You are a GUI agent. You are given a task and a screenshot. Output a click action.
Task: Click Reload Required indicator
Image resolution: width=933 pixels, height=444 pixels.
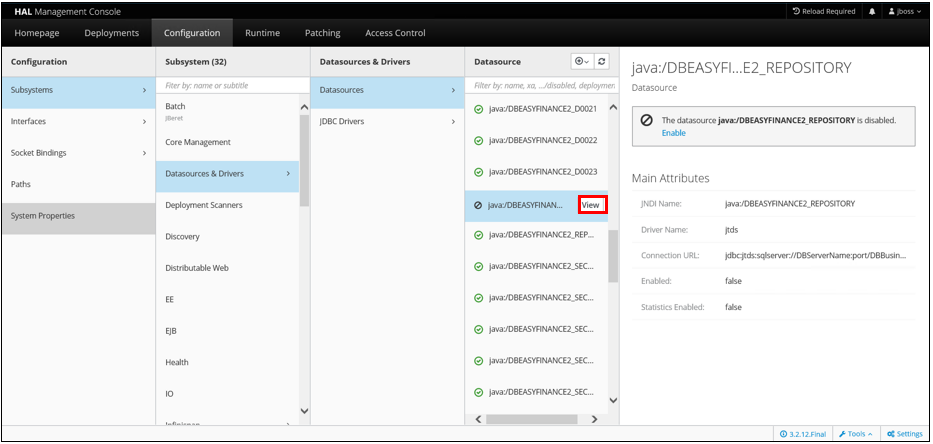824,11
